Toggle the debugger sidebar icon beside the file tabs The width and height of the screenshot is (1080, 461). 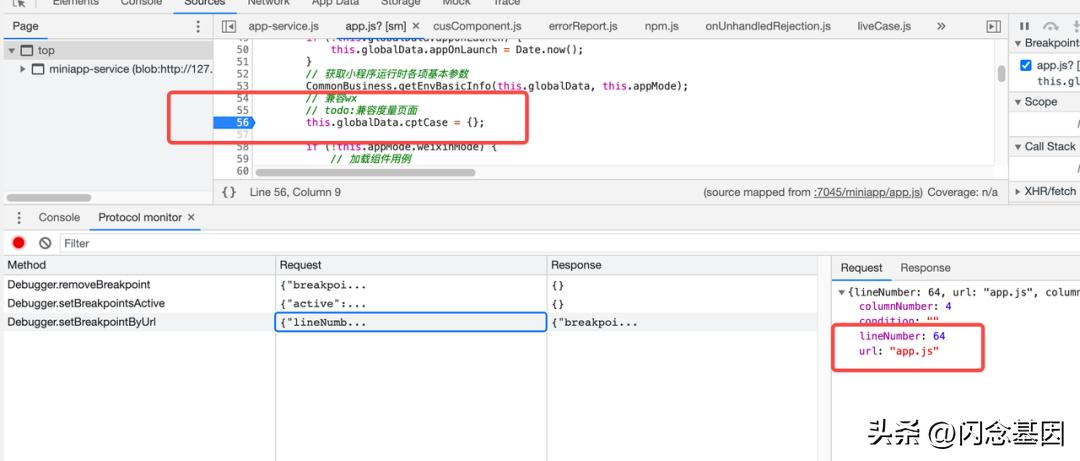tap(993, 26)
